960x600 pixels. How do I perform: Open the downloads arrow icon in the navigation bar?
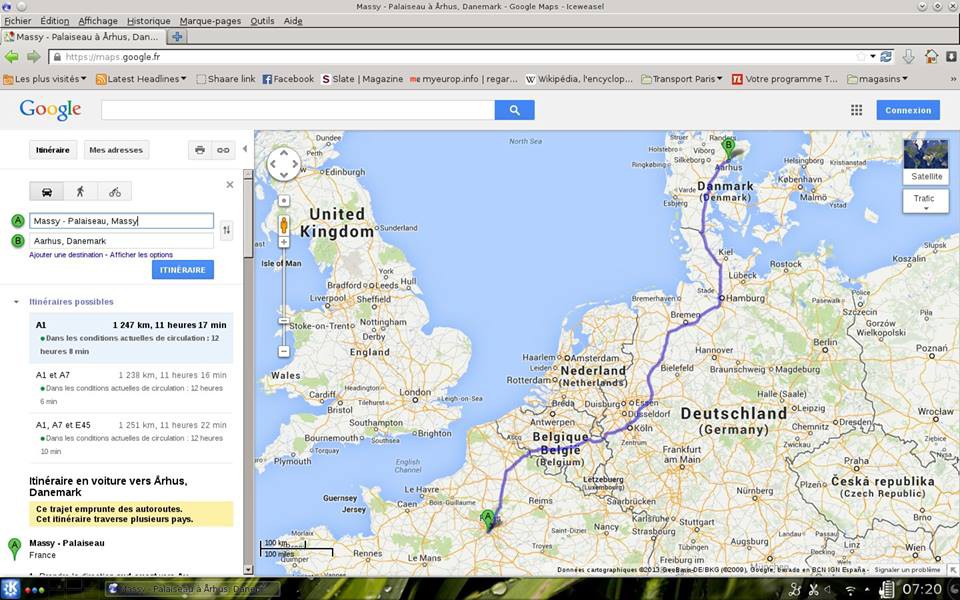pyautogui.click(x=909, y=57)
